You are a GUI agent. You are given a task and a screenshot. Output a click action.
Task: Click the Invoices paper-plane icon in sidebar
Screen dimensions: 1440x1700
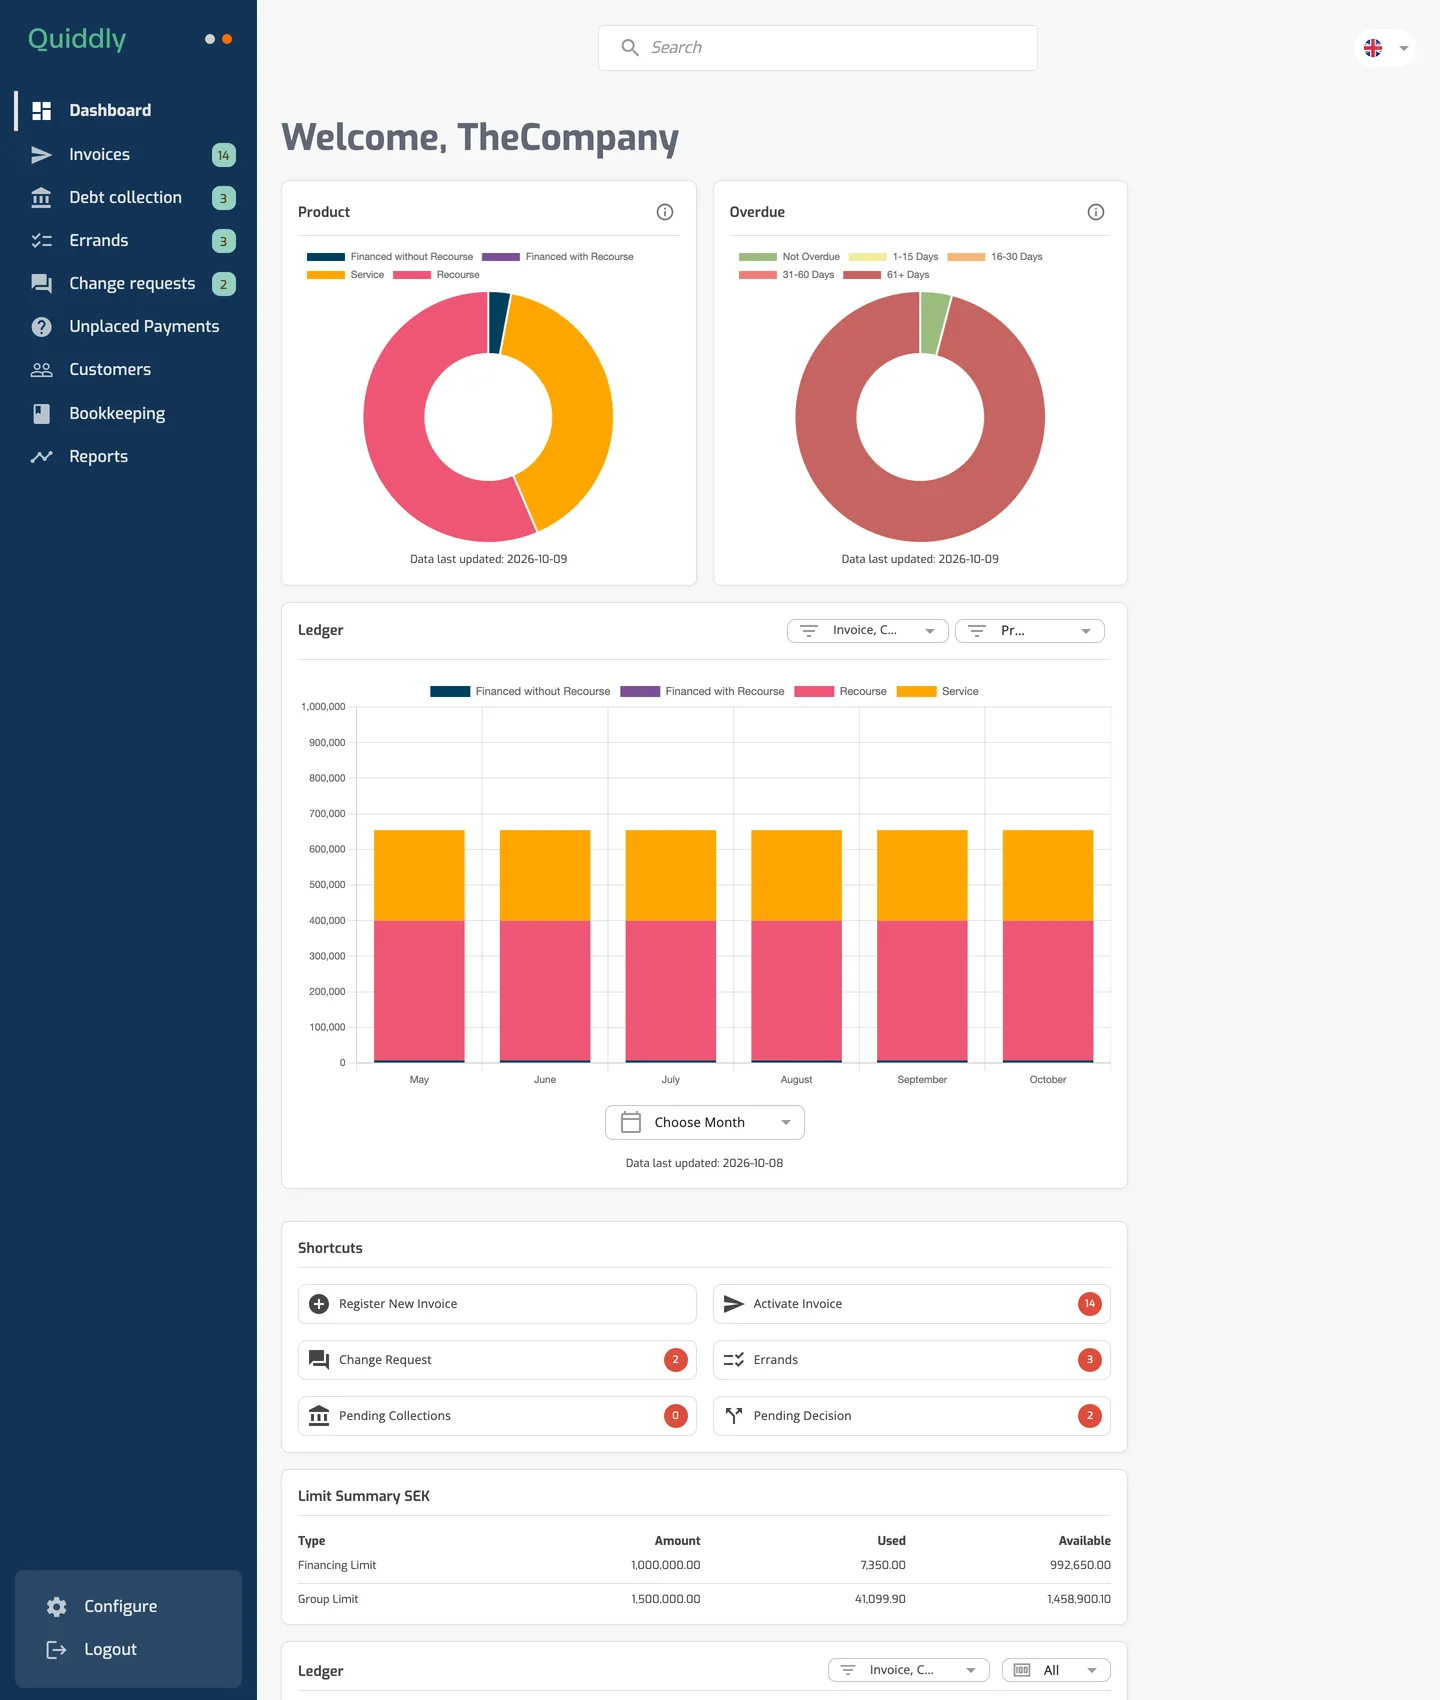point(41,154)
